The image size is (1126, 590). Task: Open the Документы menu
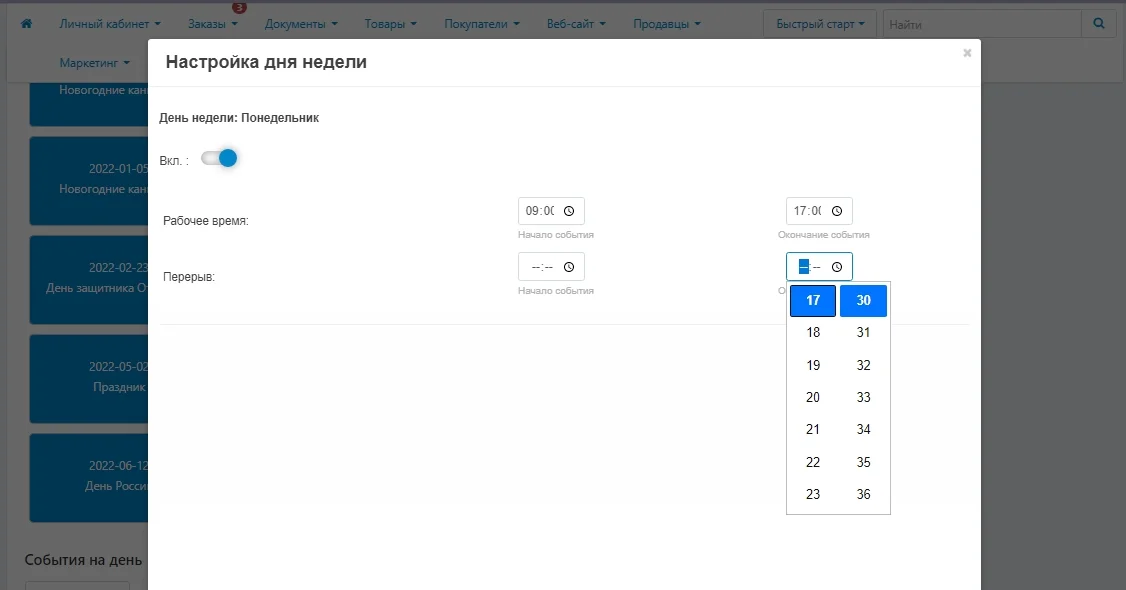(x=301, y=24)
